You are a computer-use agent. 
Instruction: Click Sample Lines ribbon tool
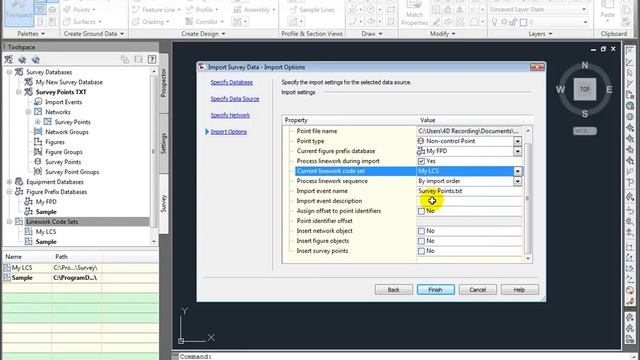tap(312, 9)
